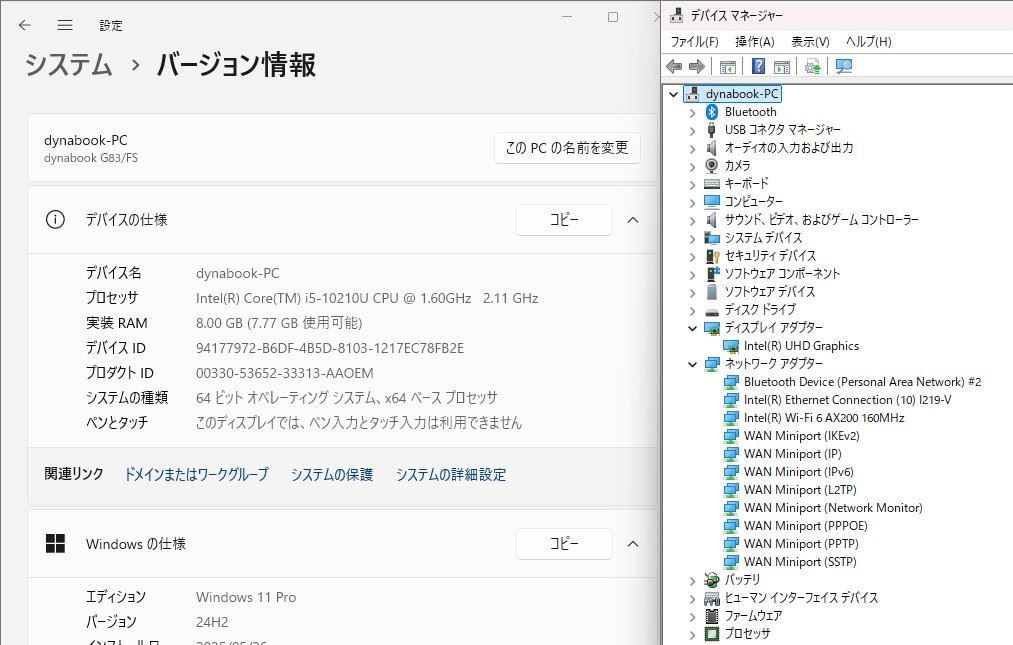Toggle the action pane toolbar icon
This screenshot has height=645, width=1013.
(x=782, y=67)
